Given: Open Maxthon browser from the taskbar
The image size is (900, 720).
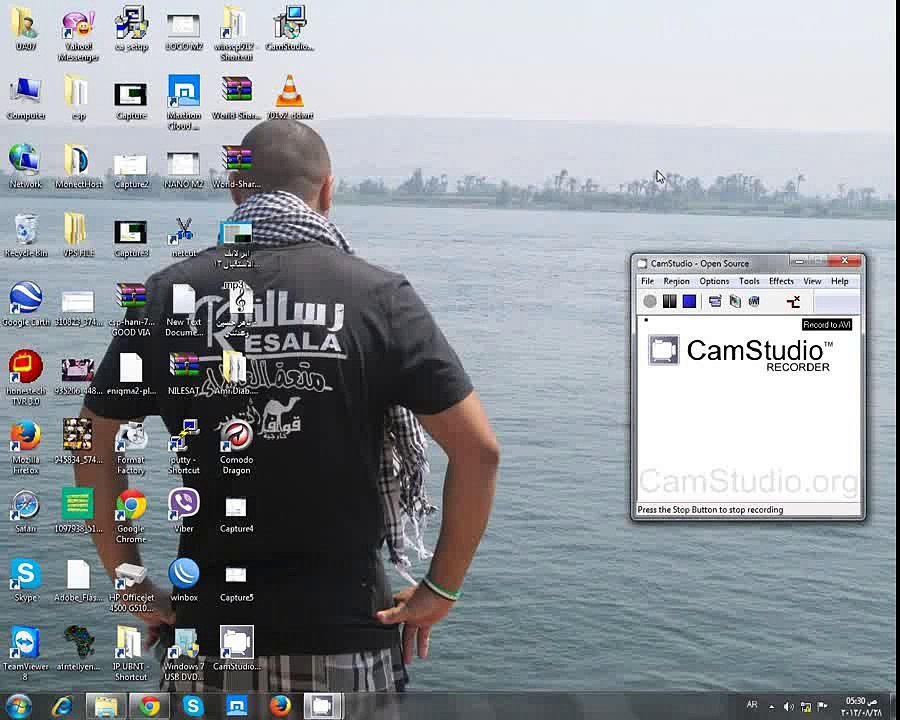Looking at the screenshot, I should point(236,706).
